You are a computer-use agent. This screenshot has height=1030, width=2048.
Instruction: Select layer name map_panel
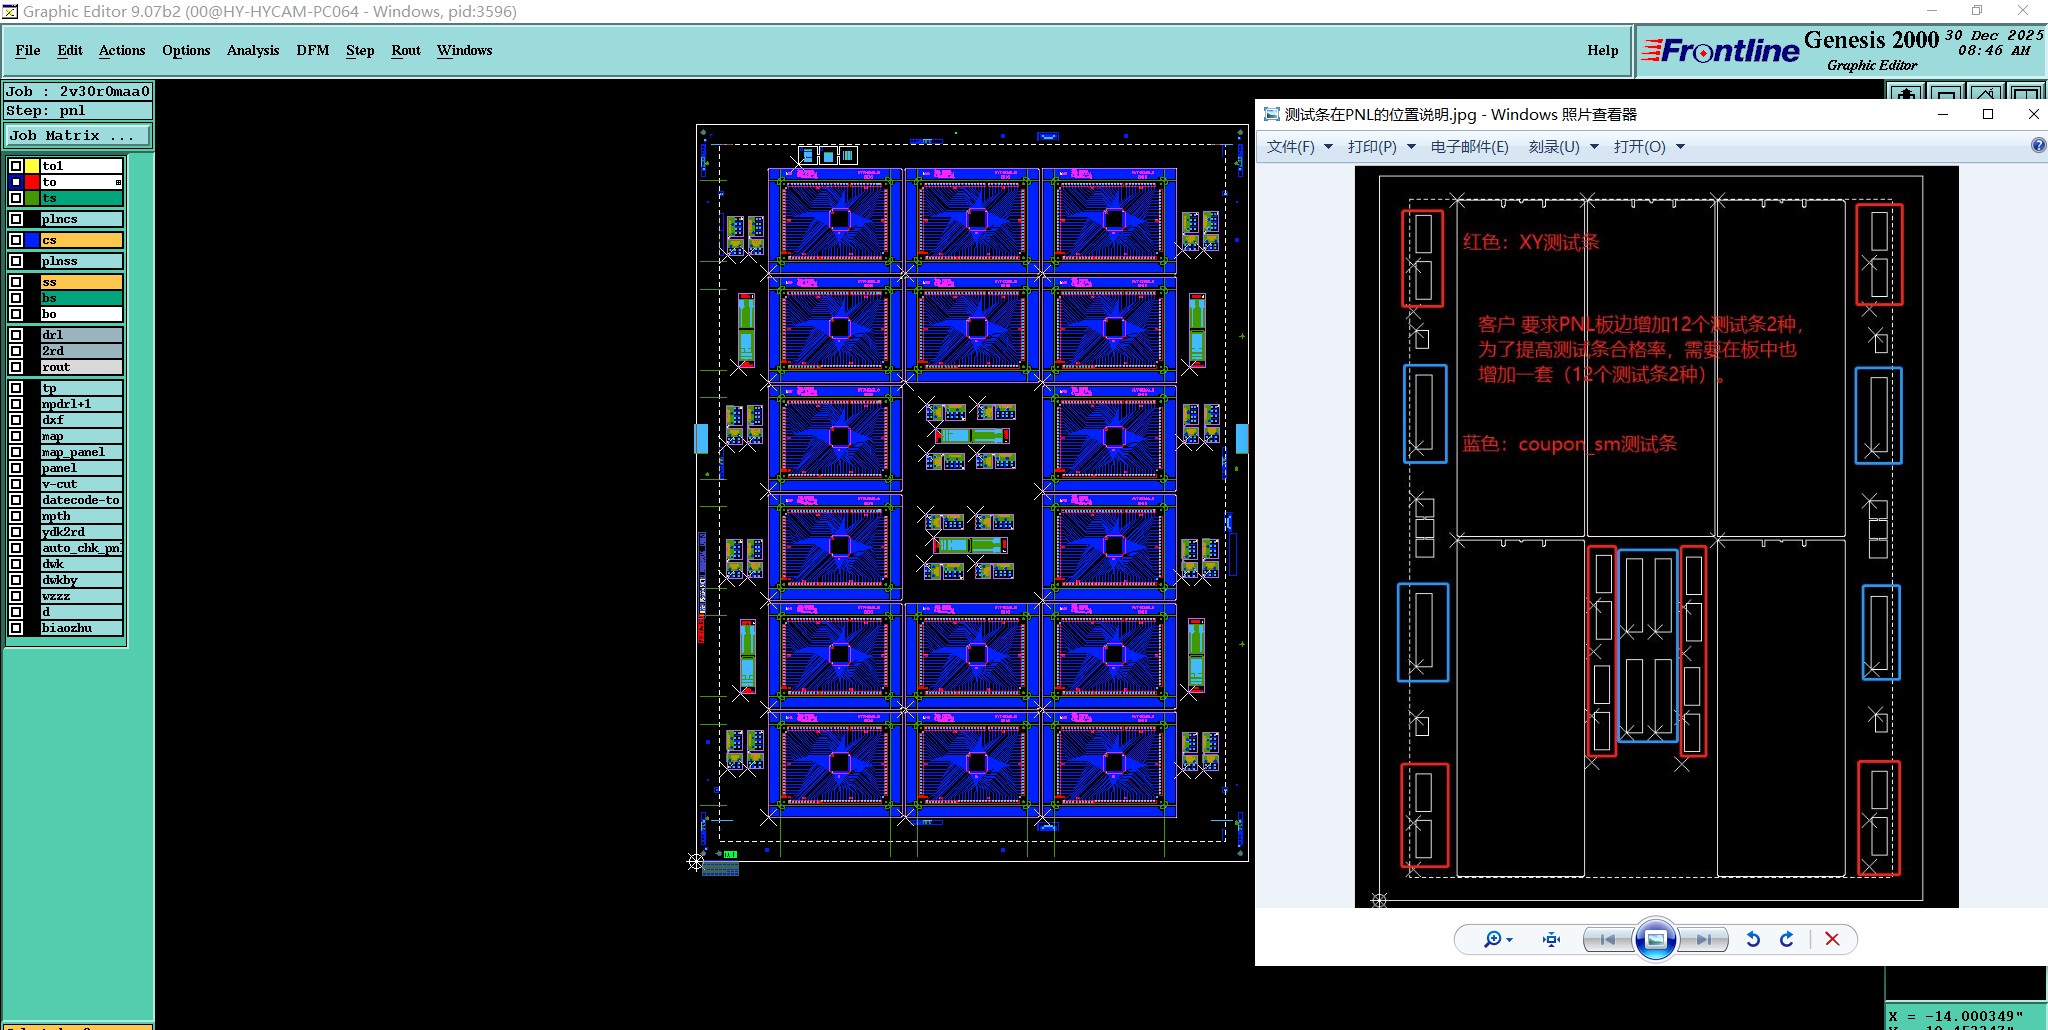[x=81, y=452]
